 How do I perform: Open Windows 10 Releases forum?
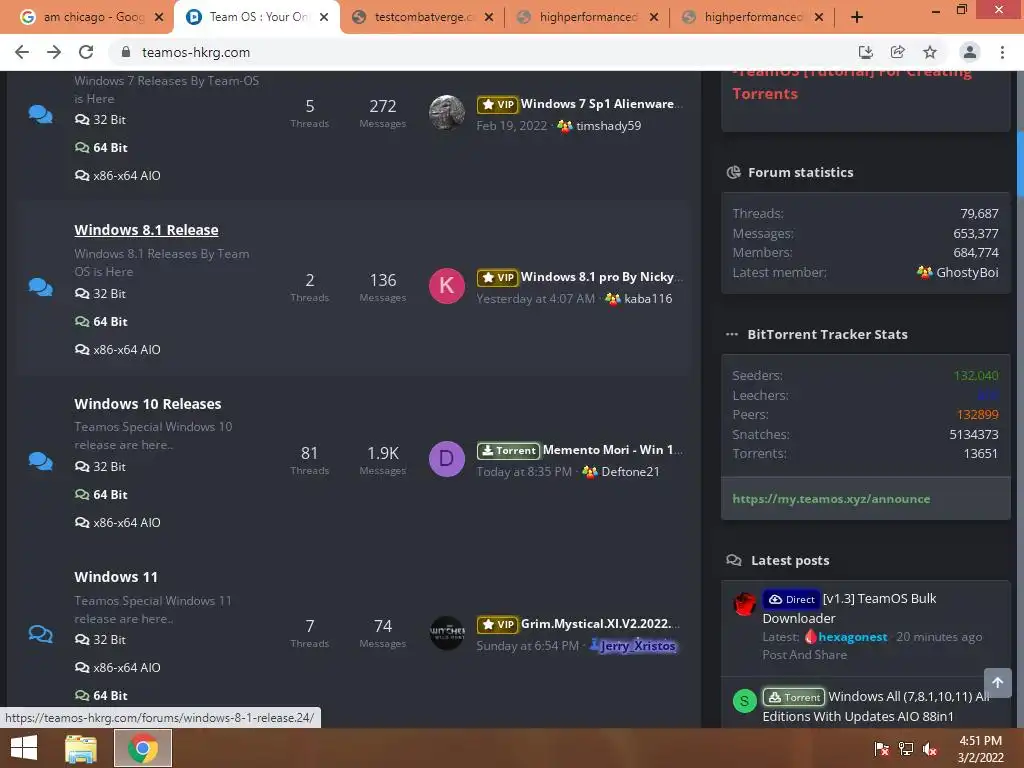tap(148, 404)
